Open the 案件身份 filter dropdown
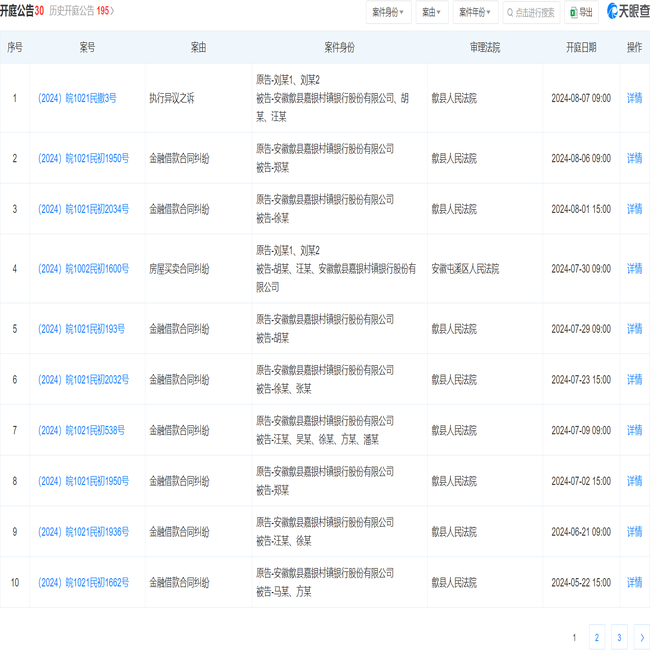 point(388,12)
